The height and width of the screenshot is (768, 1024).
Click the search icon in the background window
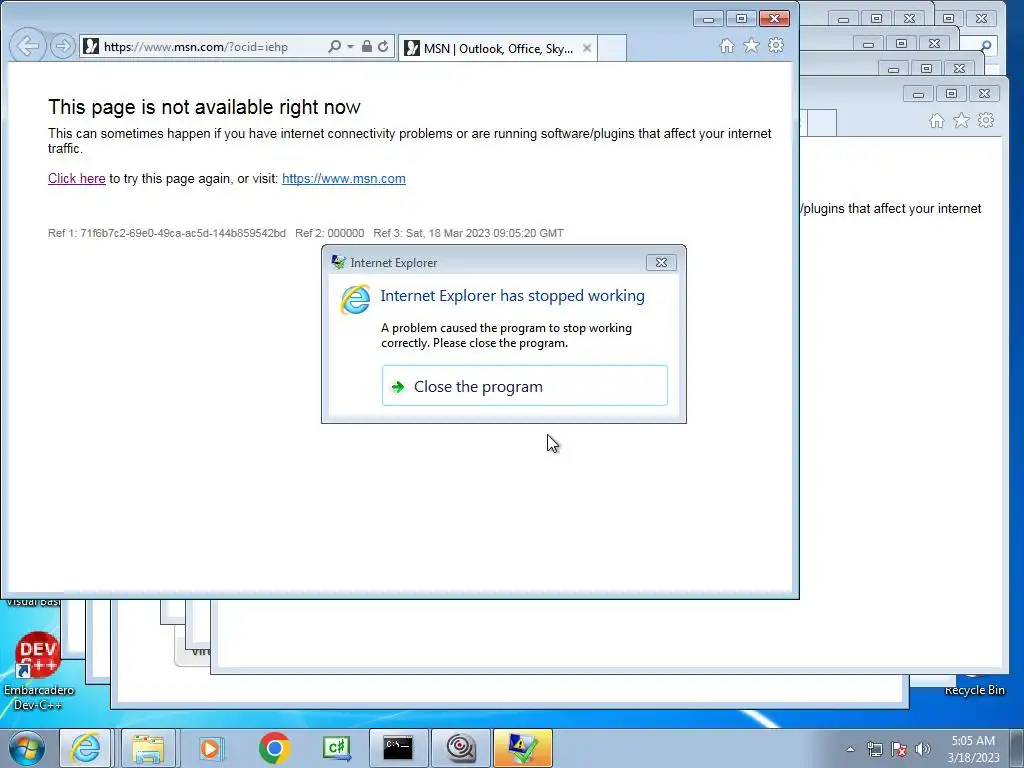(x=986, y=46)
